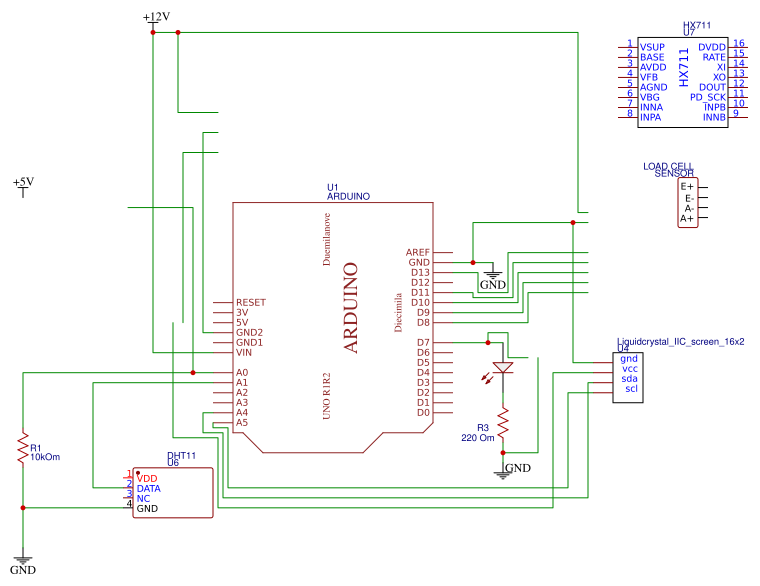Click the HX711 'AGND' pin label
Screen dimensions: 760x586
click(x=653, y=88)
